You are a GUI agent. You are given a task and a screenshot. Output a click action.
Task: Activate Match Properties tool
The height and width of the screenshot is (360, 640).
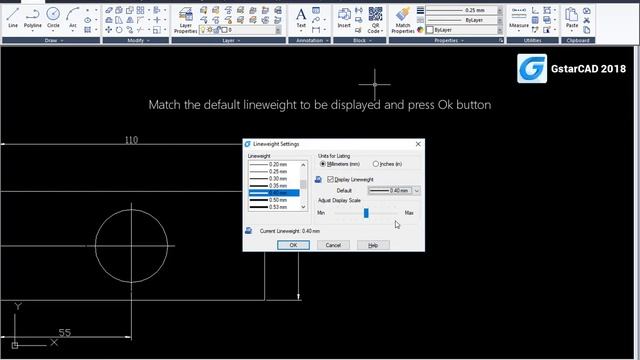403,20
